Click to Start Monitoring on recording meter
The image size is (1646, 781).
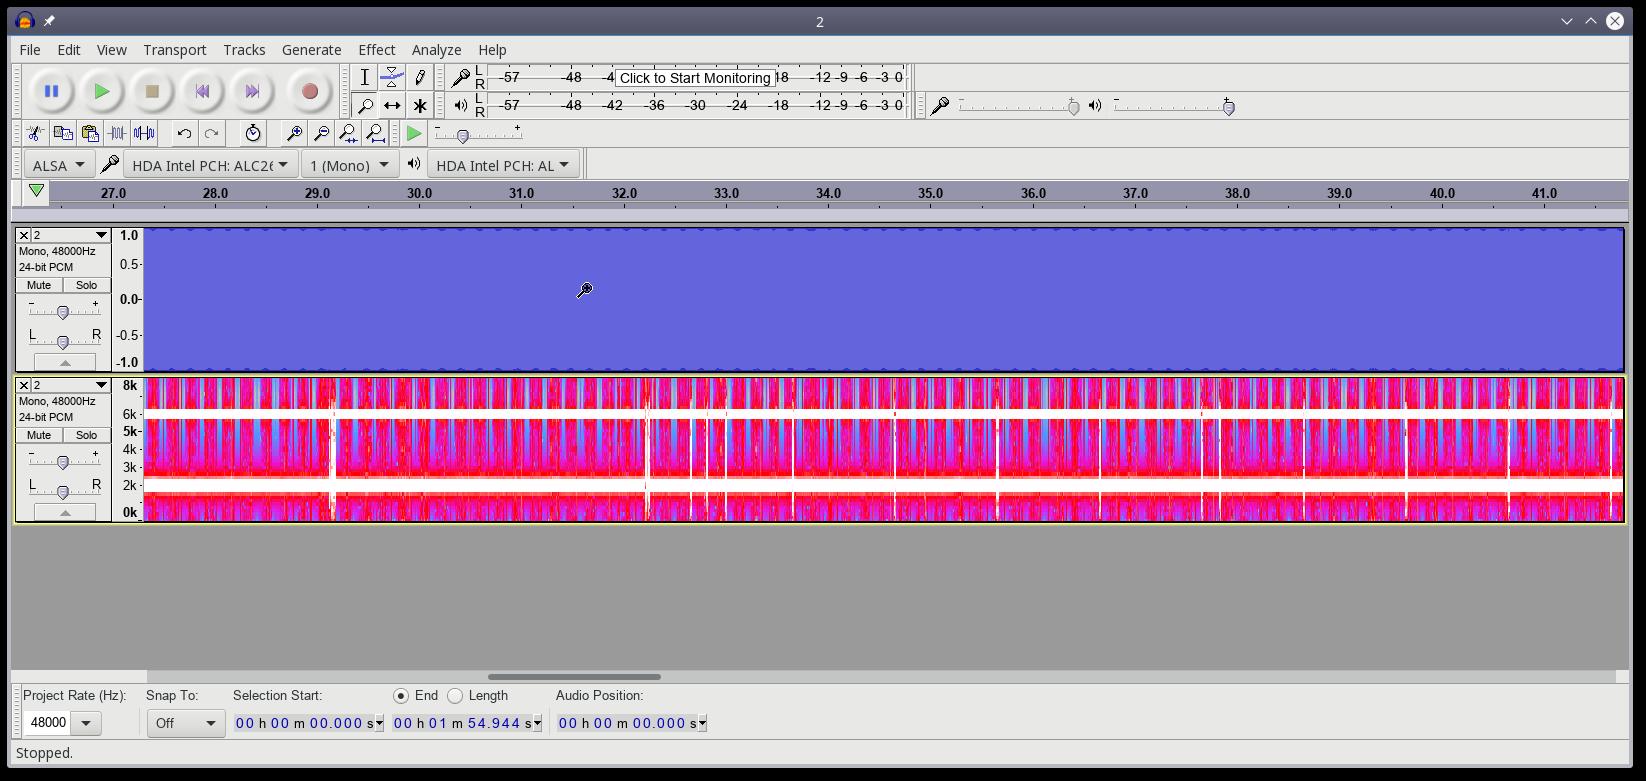point(695,78)
